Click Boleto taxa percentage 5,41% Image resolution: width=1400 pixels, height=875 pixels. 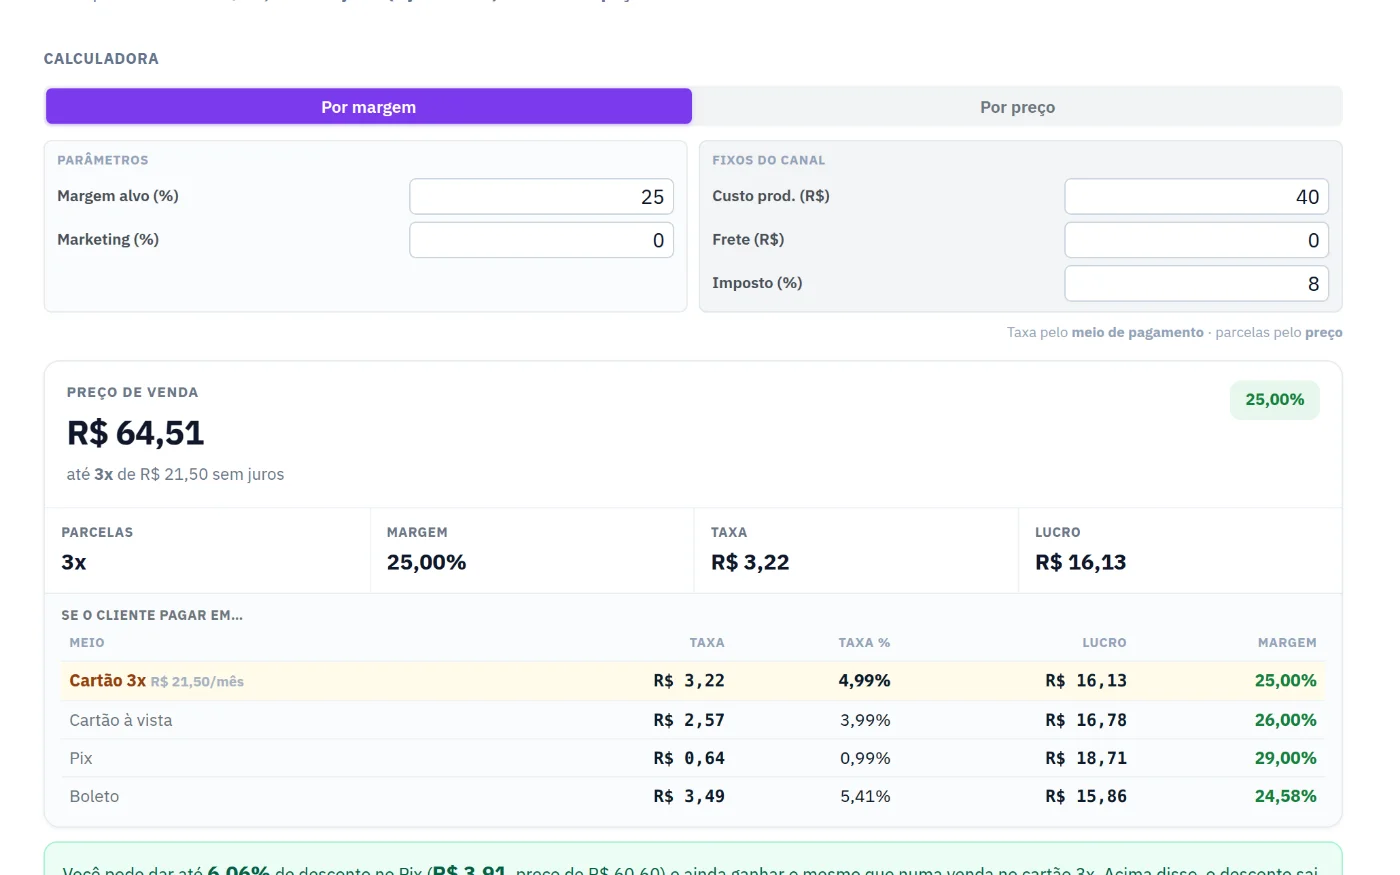[x=865, y=796]
